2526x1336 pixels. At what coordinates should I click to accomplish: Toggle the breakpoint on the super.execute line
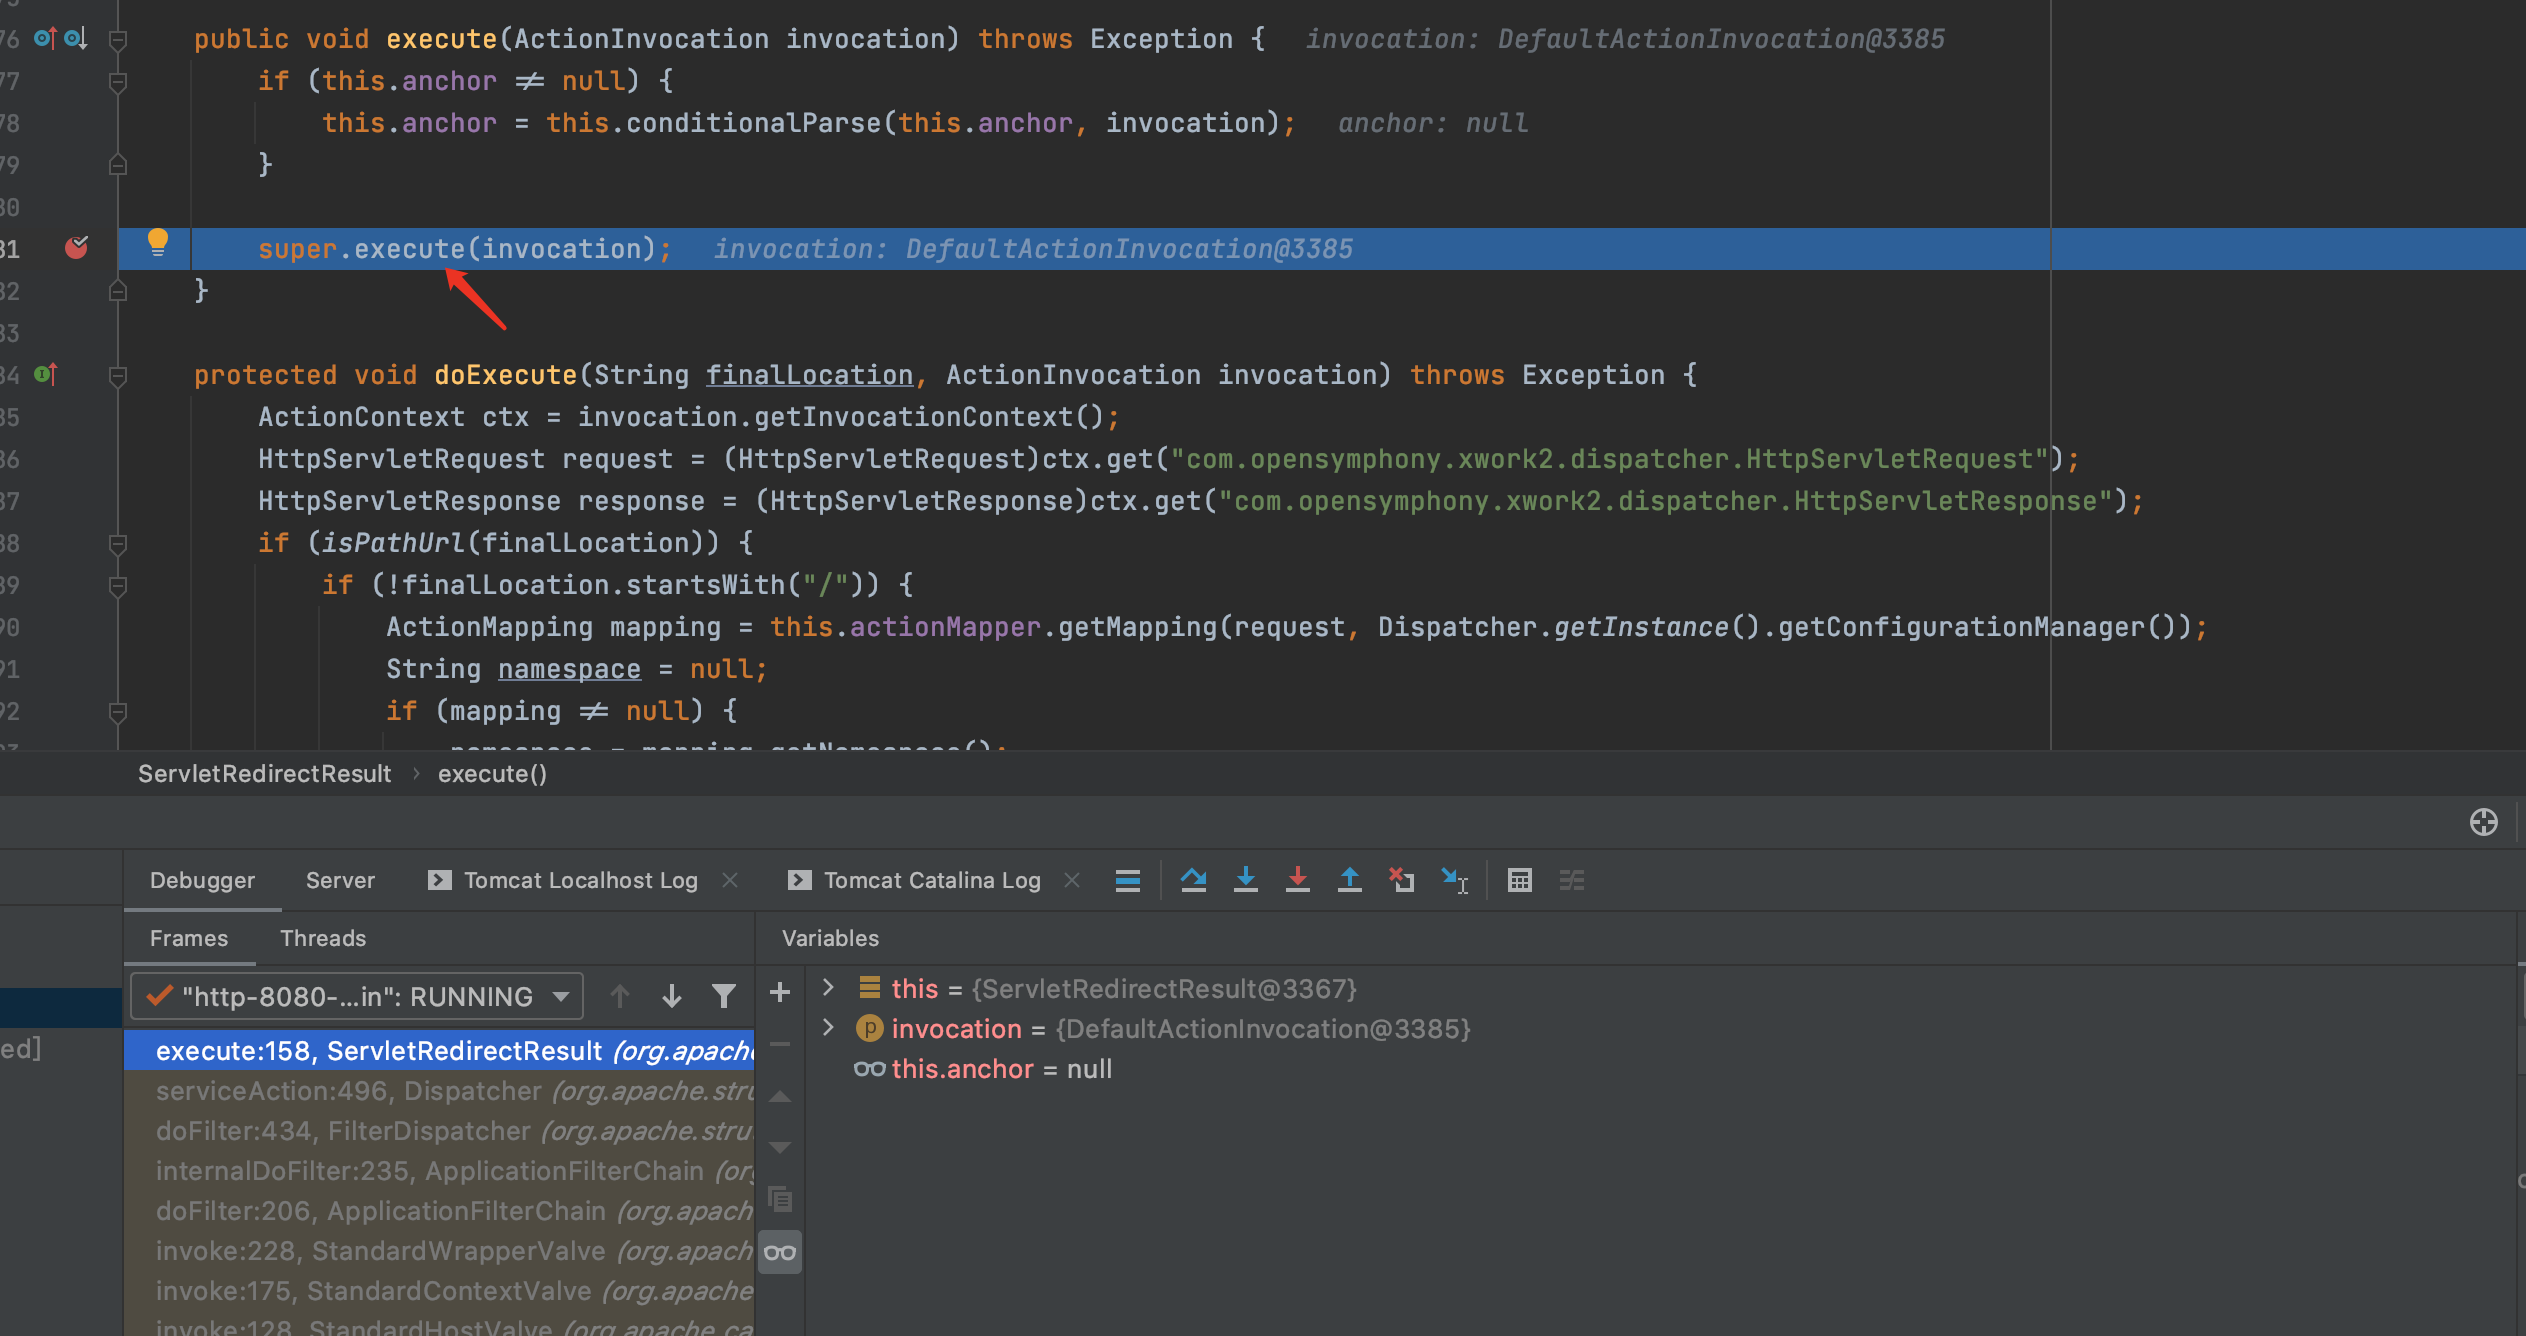tap(76, 247)
